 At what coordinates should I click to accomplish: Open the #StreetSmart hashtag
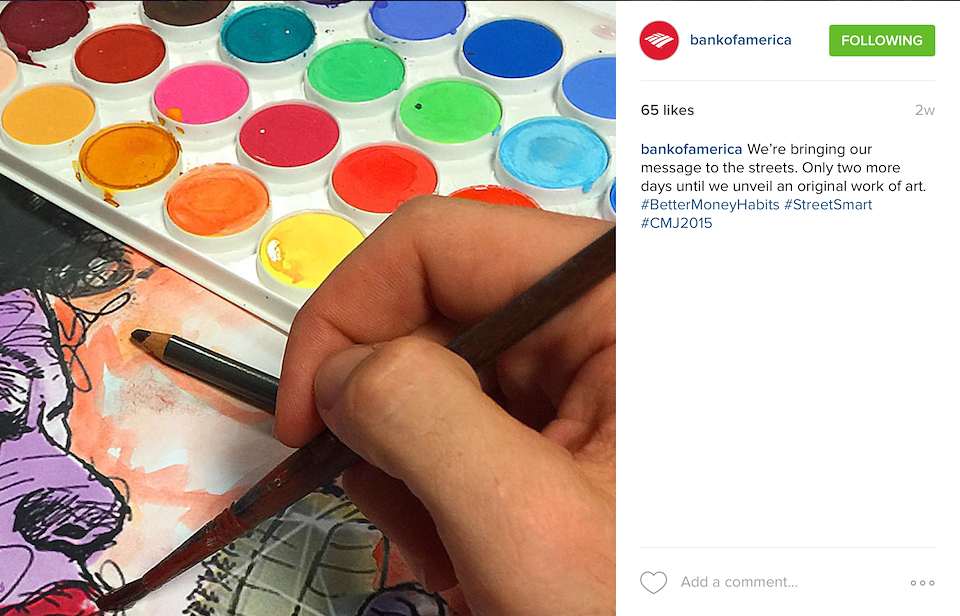point(828,205)
